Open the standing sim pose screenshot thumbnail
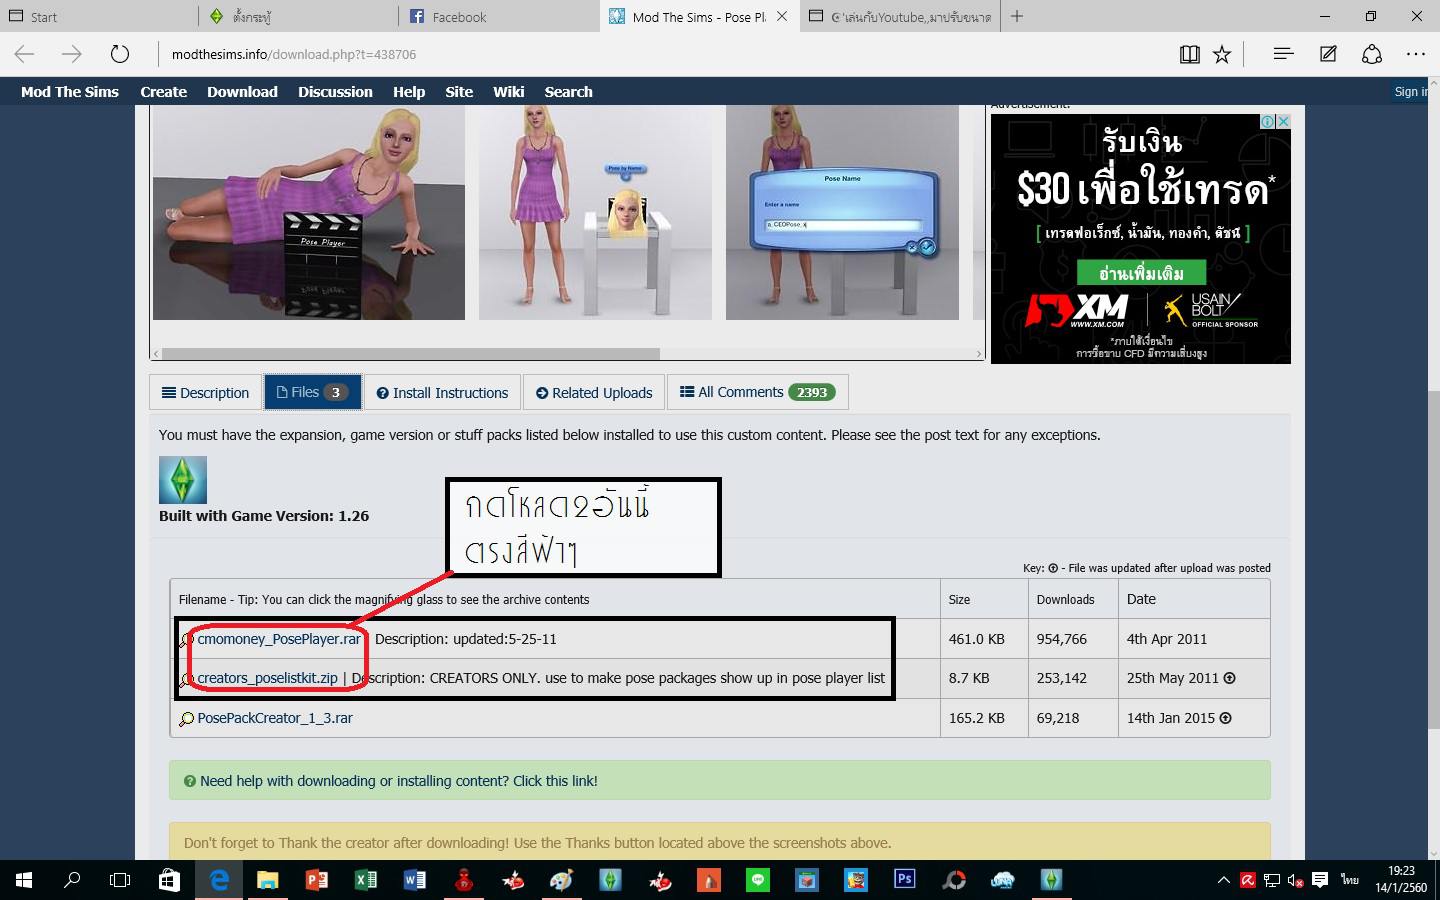 [595, 212]
